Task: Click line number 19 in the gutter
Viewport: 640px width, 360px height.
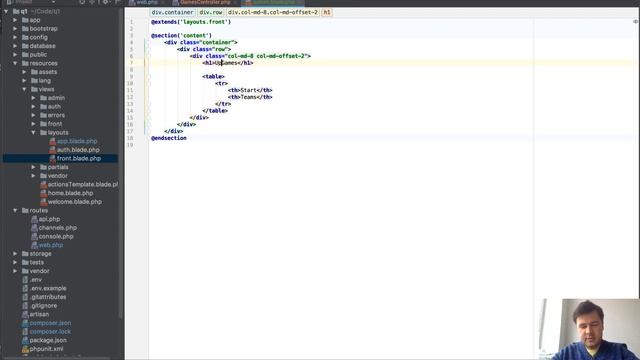Action: tap(130, 145)
